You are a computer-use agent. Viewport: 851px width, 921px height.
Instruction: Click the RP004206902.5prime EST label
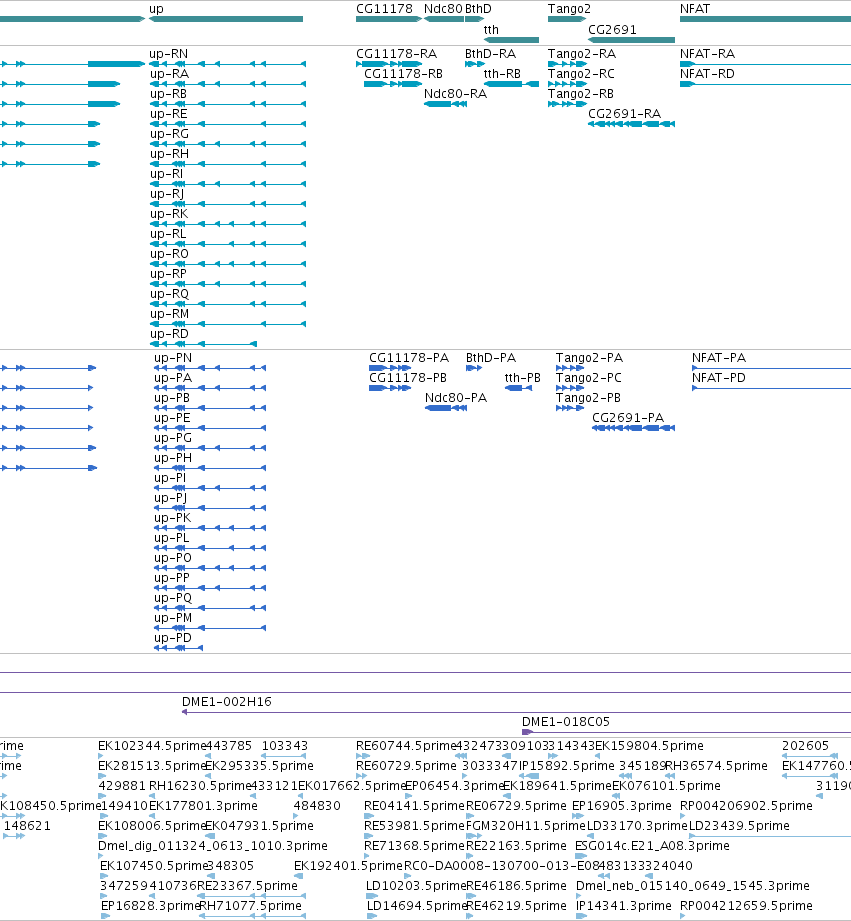[746, 805]
